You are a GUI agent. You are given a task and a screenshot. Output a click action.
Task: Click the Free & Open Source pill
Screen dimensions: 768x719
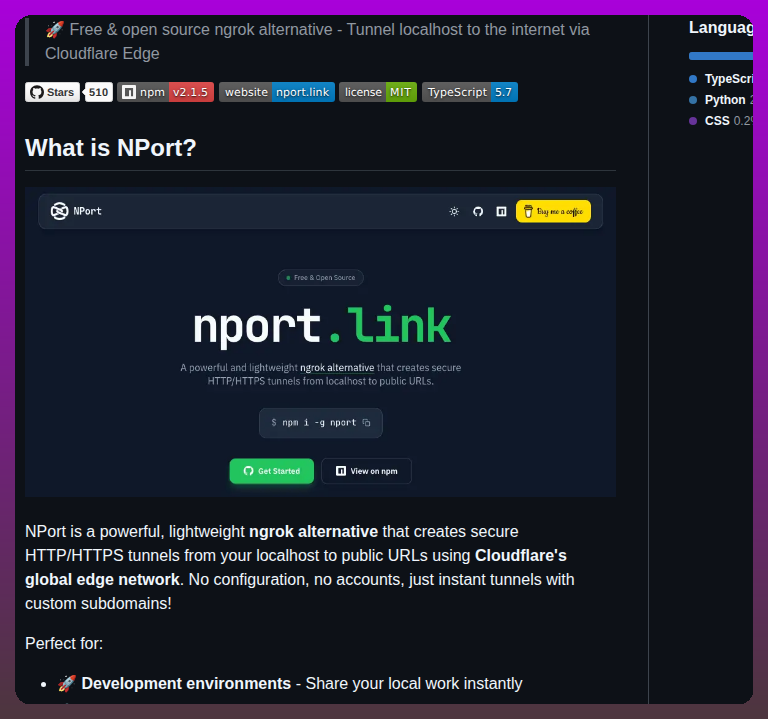coord(321,278)
